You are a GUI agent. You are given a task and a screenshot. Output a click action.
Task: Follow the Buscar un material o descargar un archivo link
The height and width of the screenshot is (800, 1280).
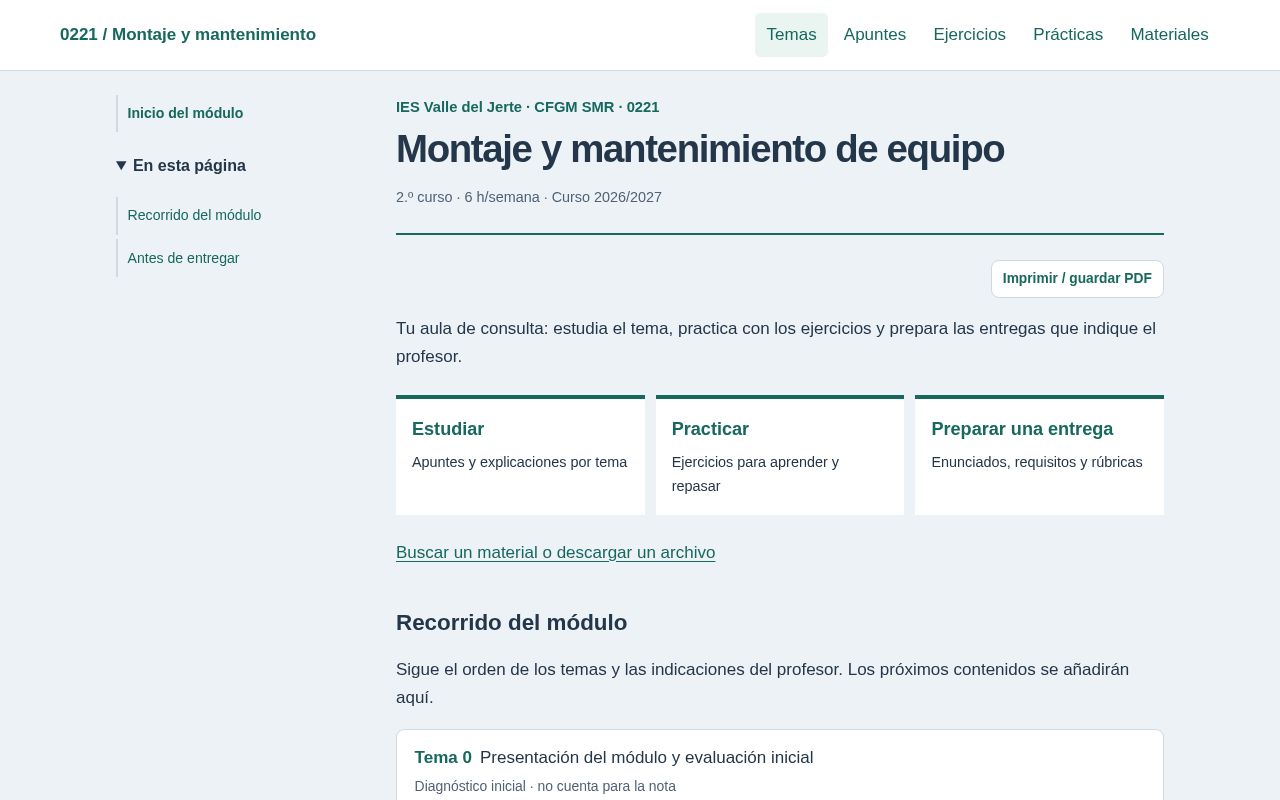pyautogui.click(x=555, y=553)
